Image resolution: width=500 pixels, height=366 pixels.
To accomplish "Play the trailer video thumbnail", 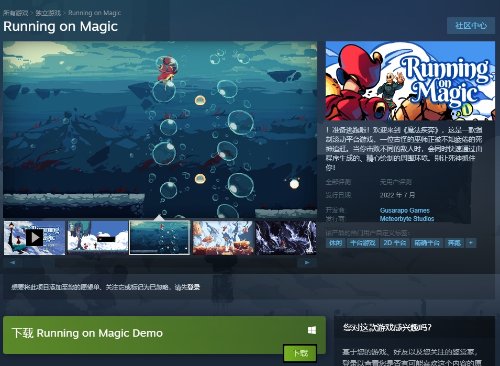I will click(x=34, y=238).
